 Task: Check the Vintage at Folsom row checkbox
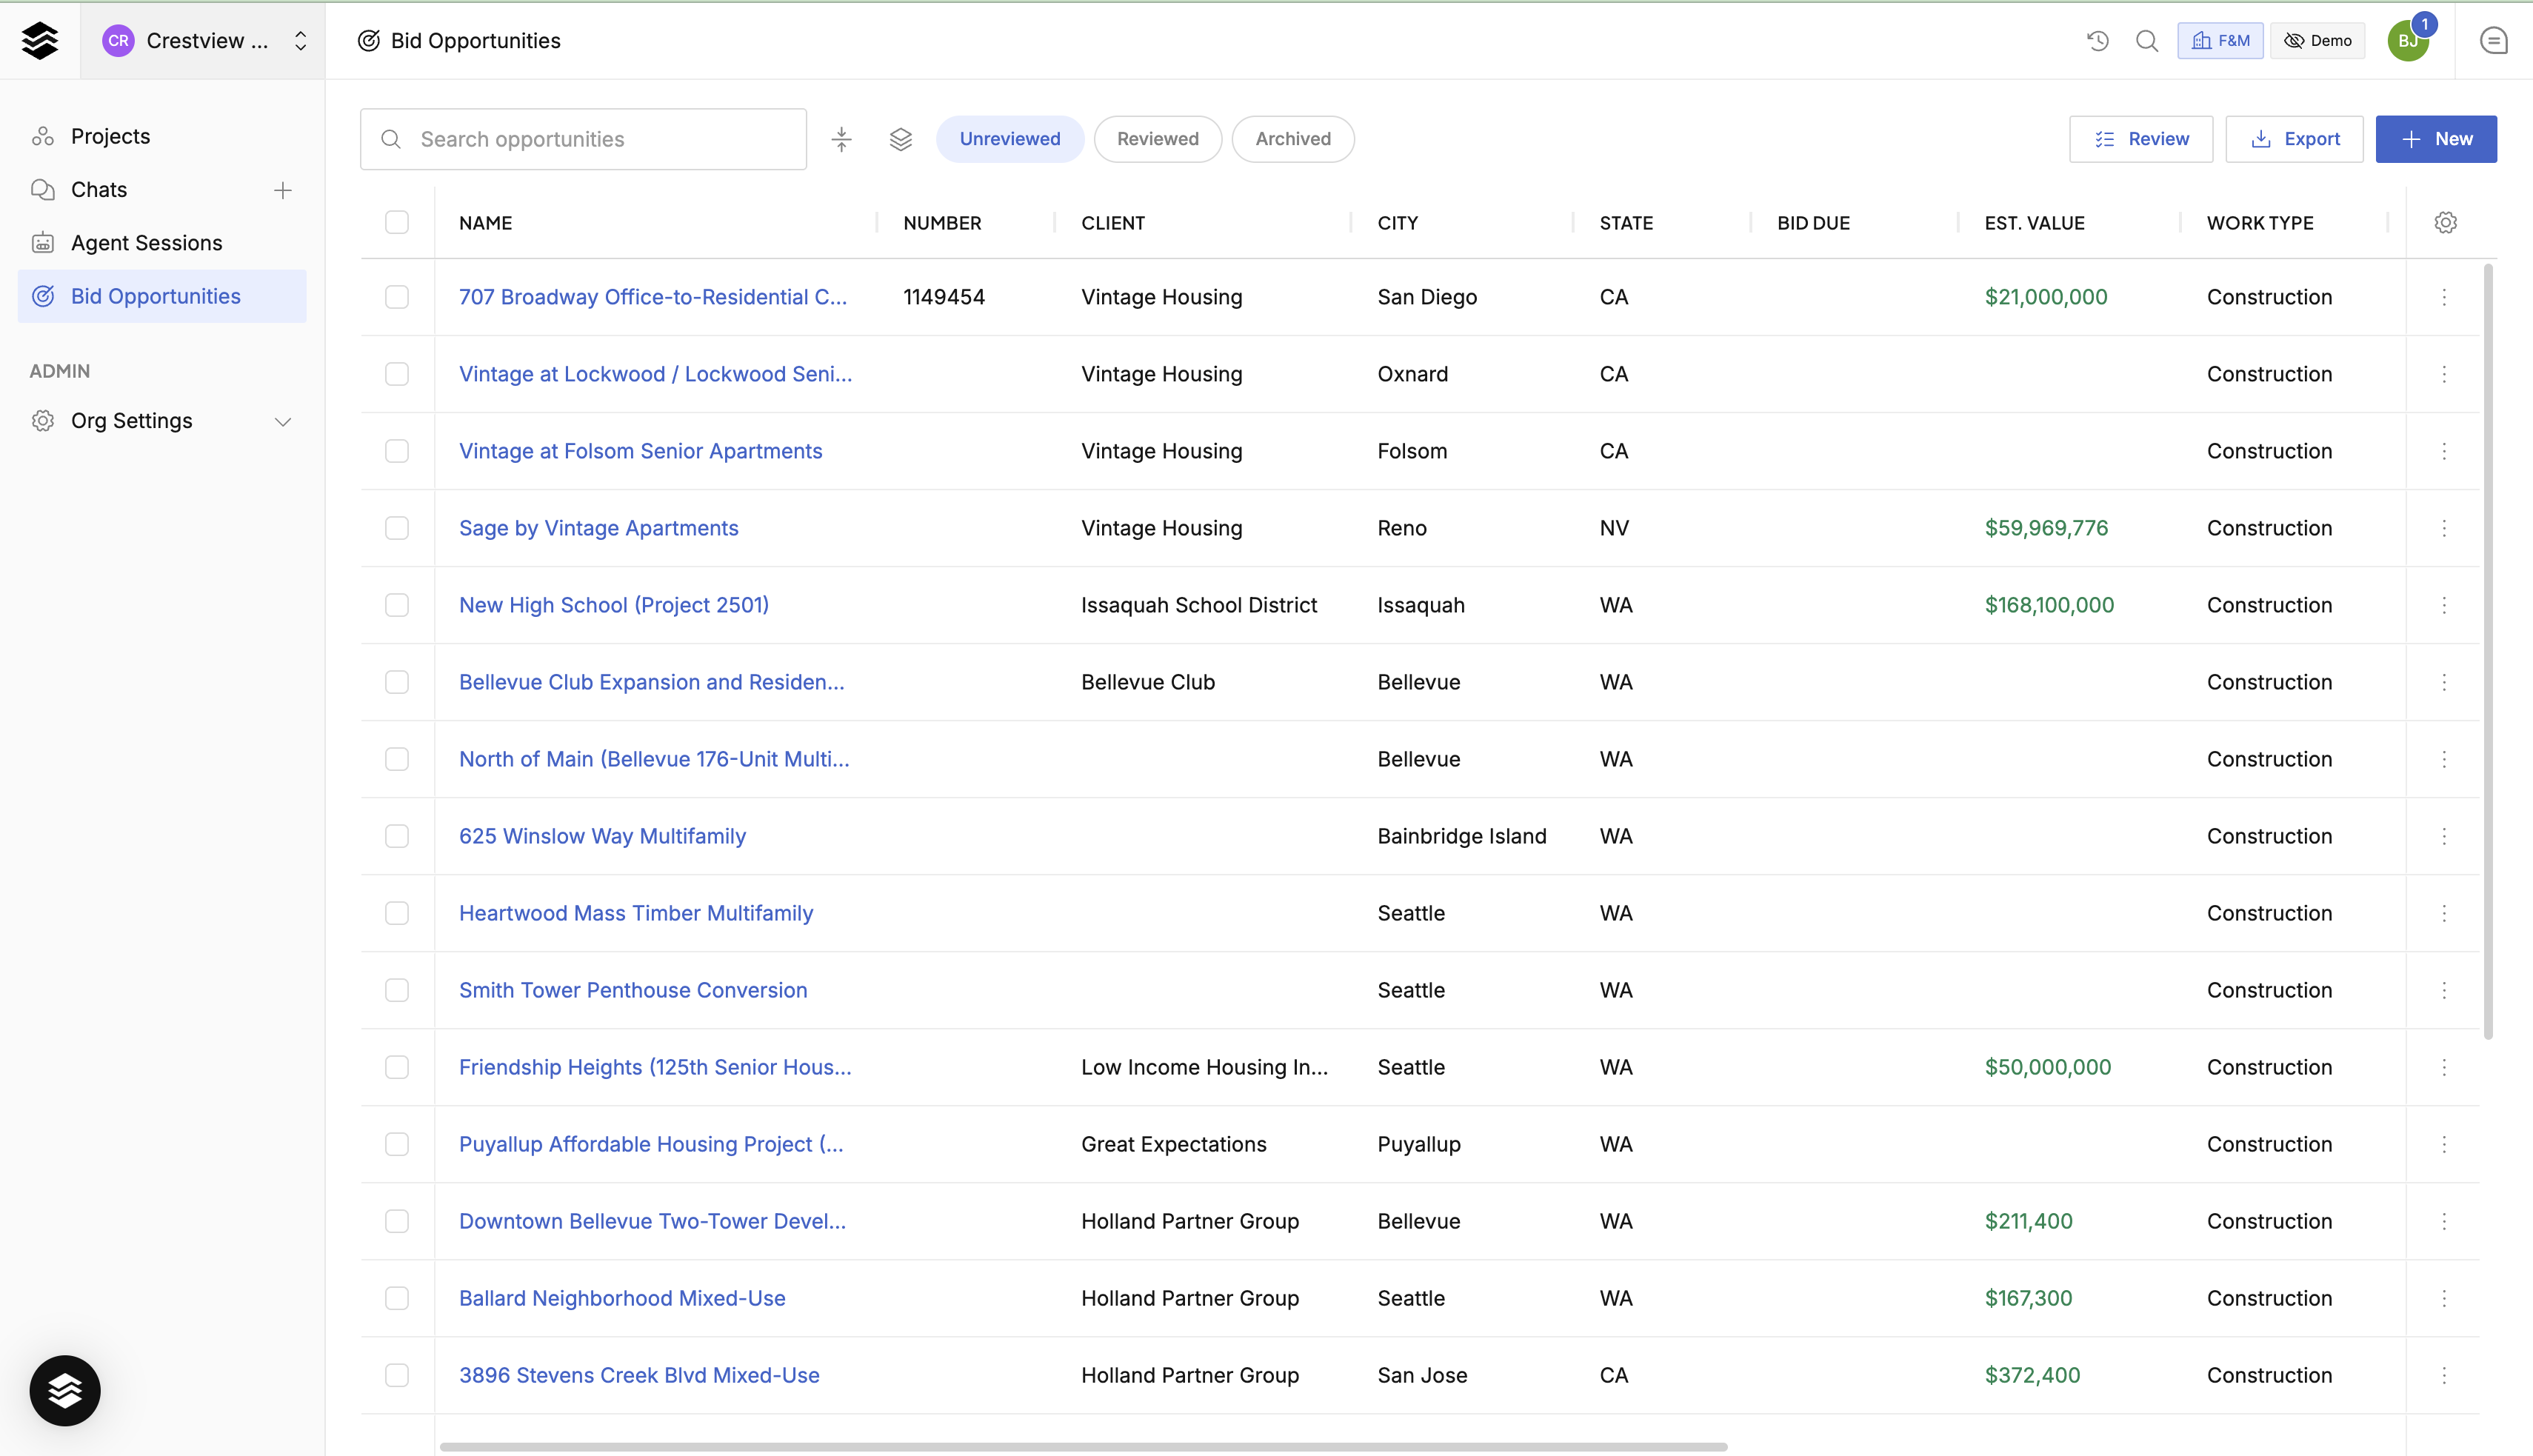(x=397, y=451)
